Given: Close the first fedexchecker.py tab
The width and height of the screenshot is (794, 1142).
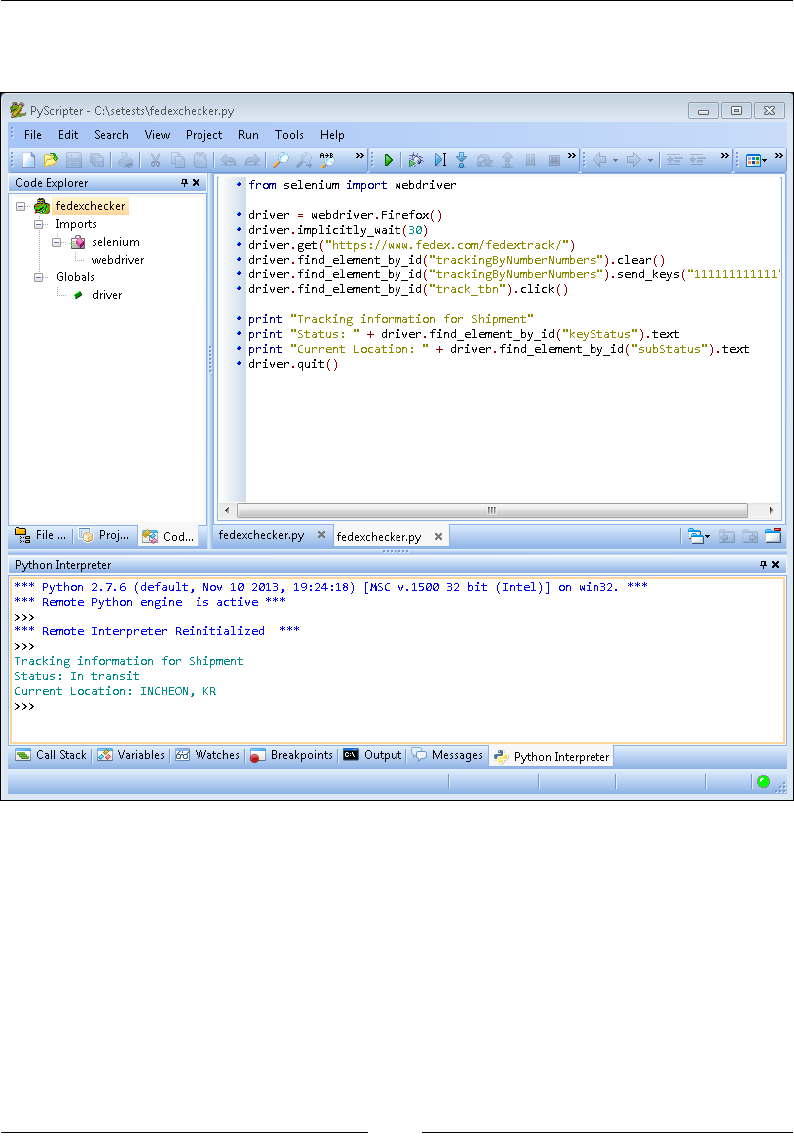Looking at the screenshot, I should coord(321,536).
